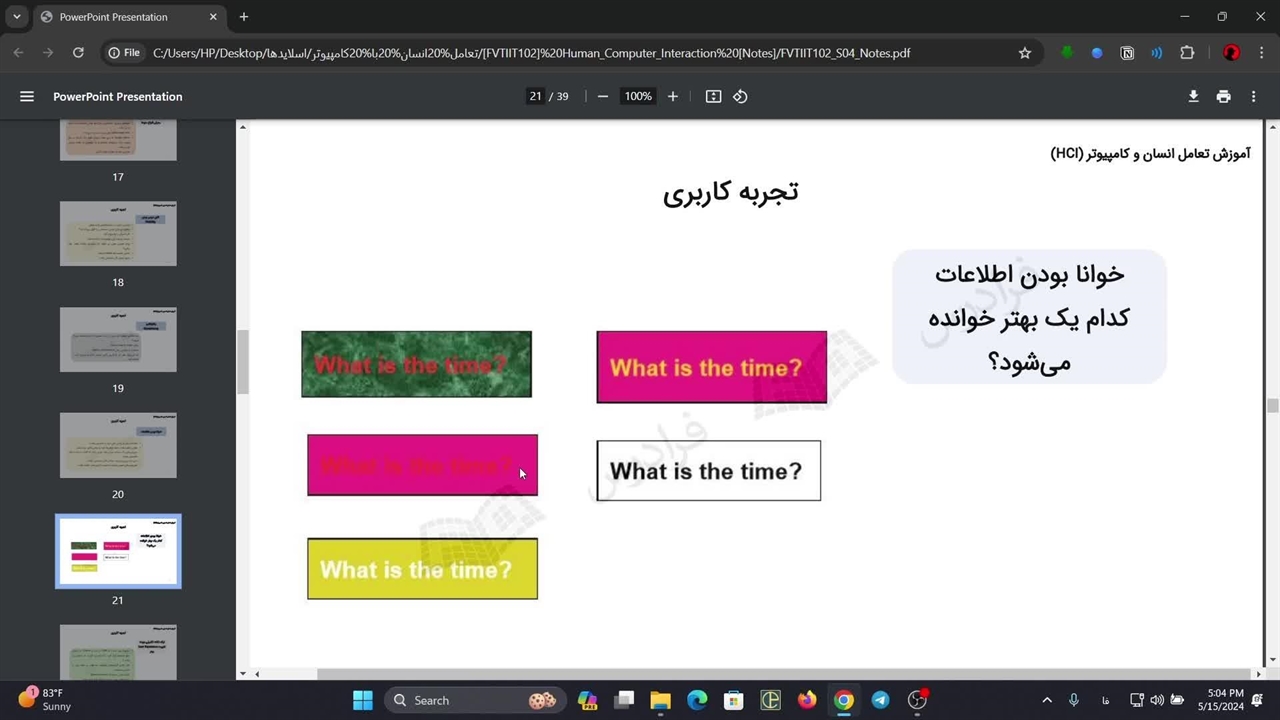Click the zoom in plus button
This screenshot has height=720, width=1280.
click(673, 97)
